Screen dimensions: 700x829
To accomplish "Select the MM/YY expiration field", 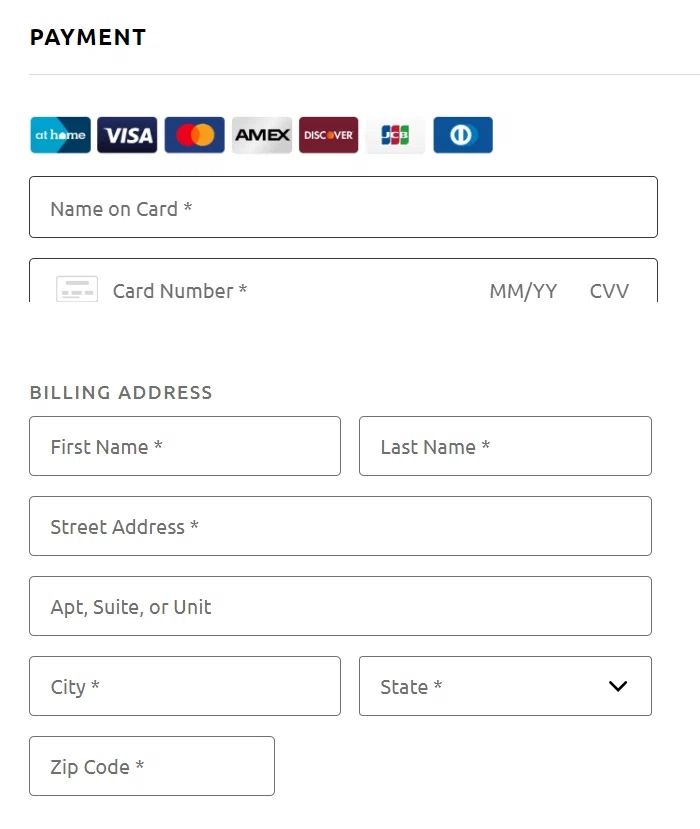I will [x=523, y=291].
